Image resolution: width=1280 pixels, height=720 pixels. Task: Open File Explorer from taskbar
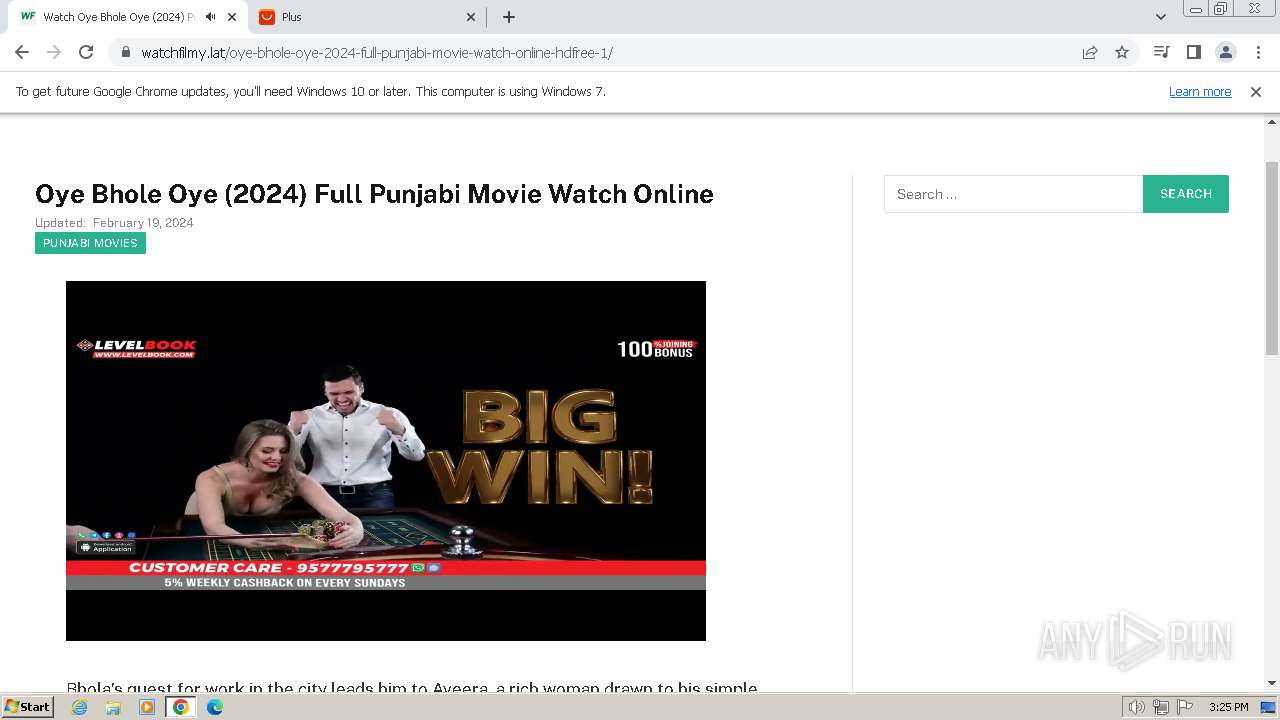tap(113, 707)
